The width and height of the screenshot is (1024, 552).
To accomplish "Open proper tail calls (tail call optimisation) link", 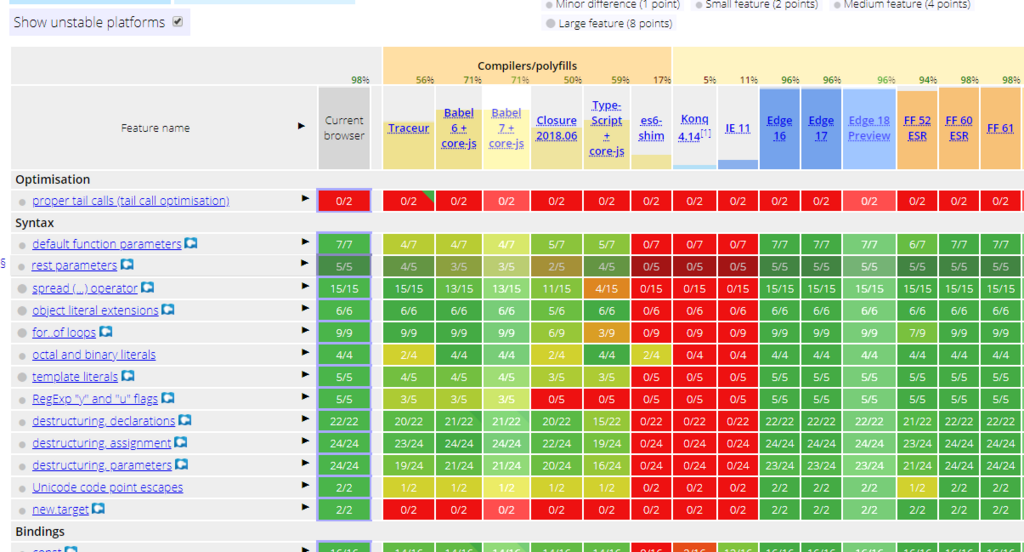I will coord(131,201).
